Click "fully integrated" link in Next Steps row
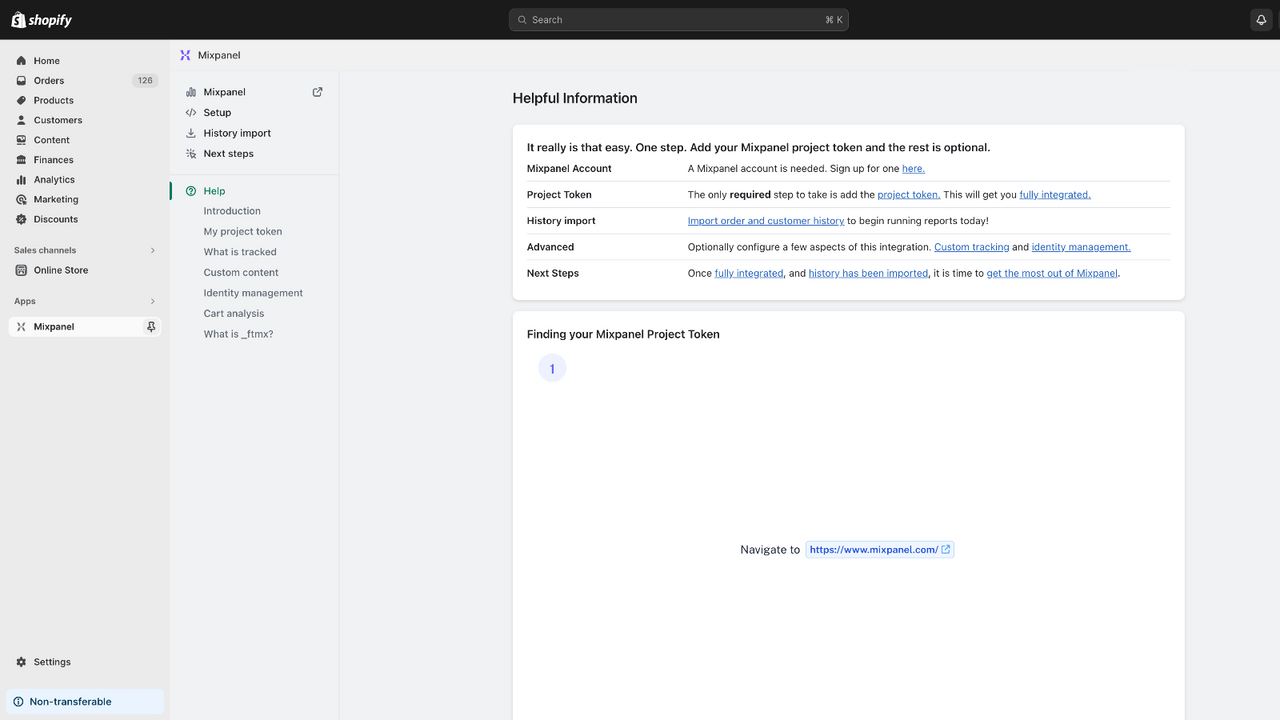This screenshot has height=720, width=1280. click(x=749, y=273)
